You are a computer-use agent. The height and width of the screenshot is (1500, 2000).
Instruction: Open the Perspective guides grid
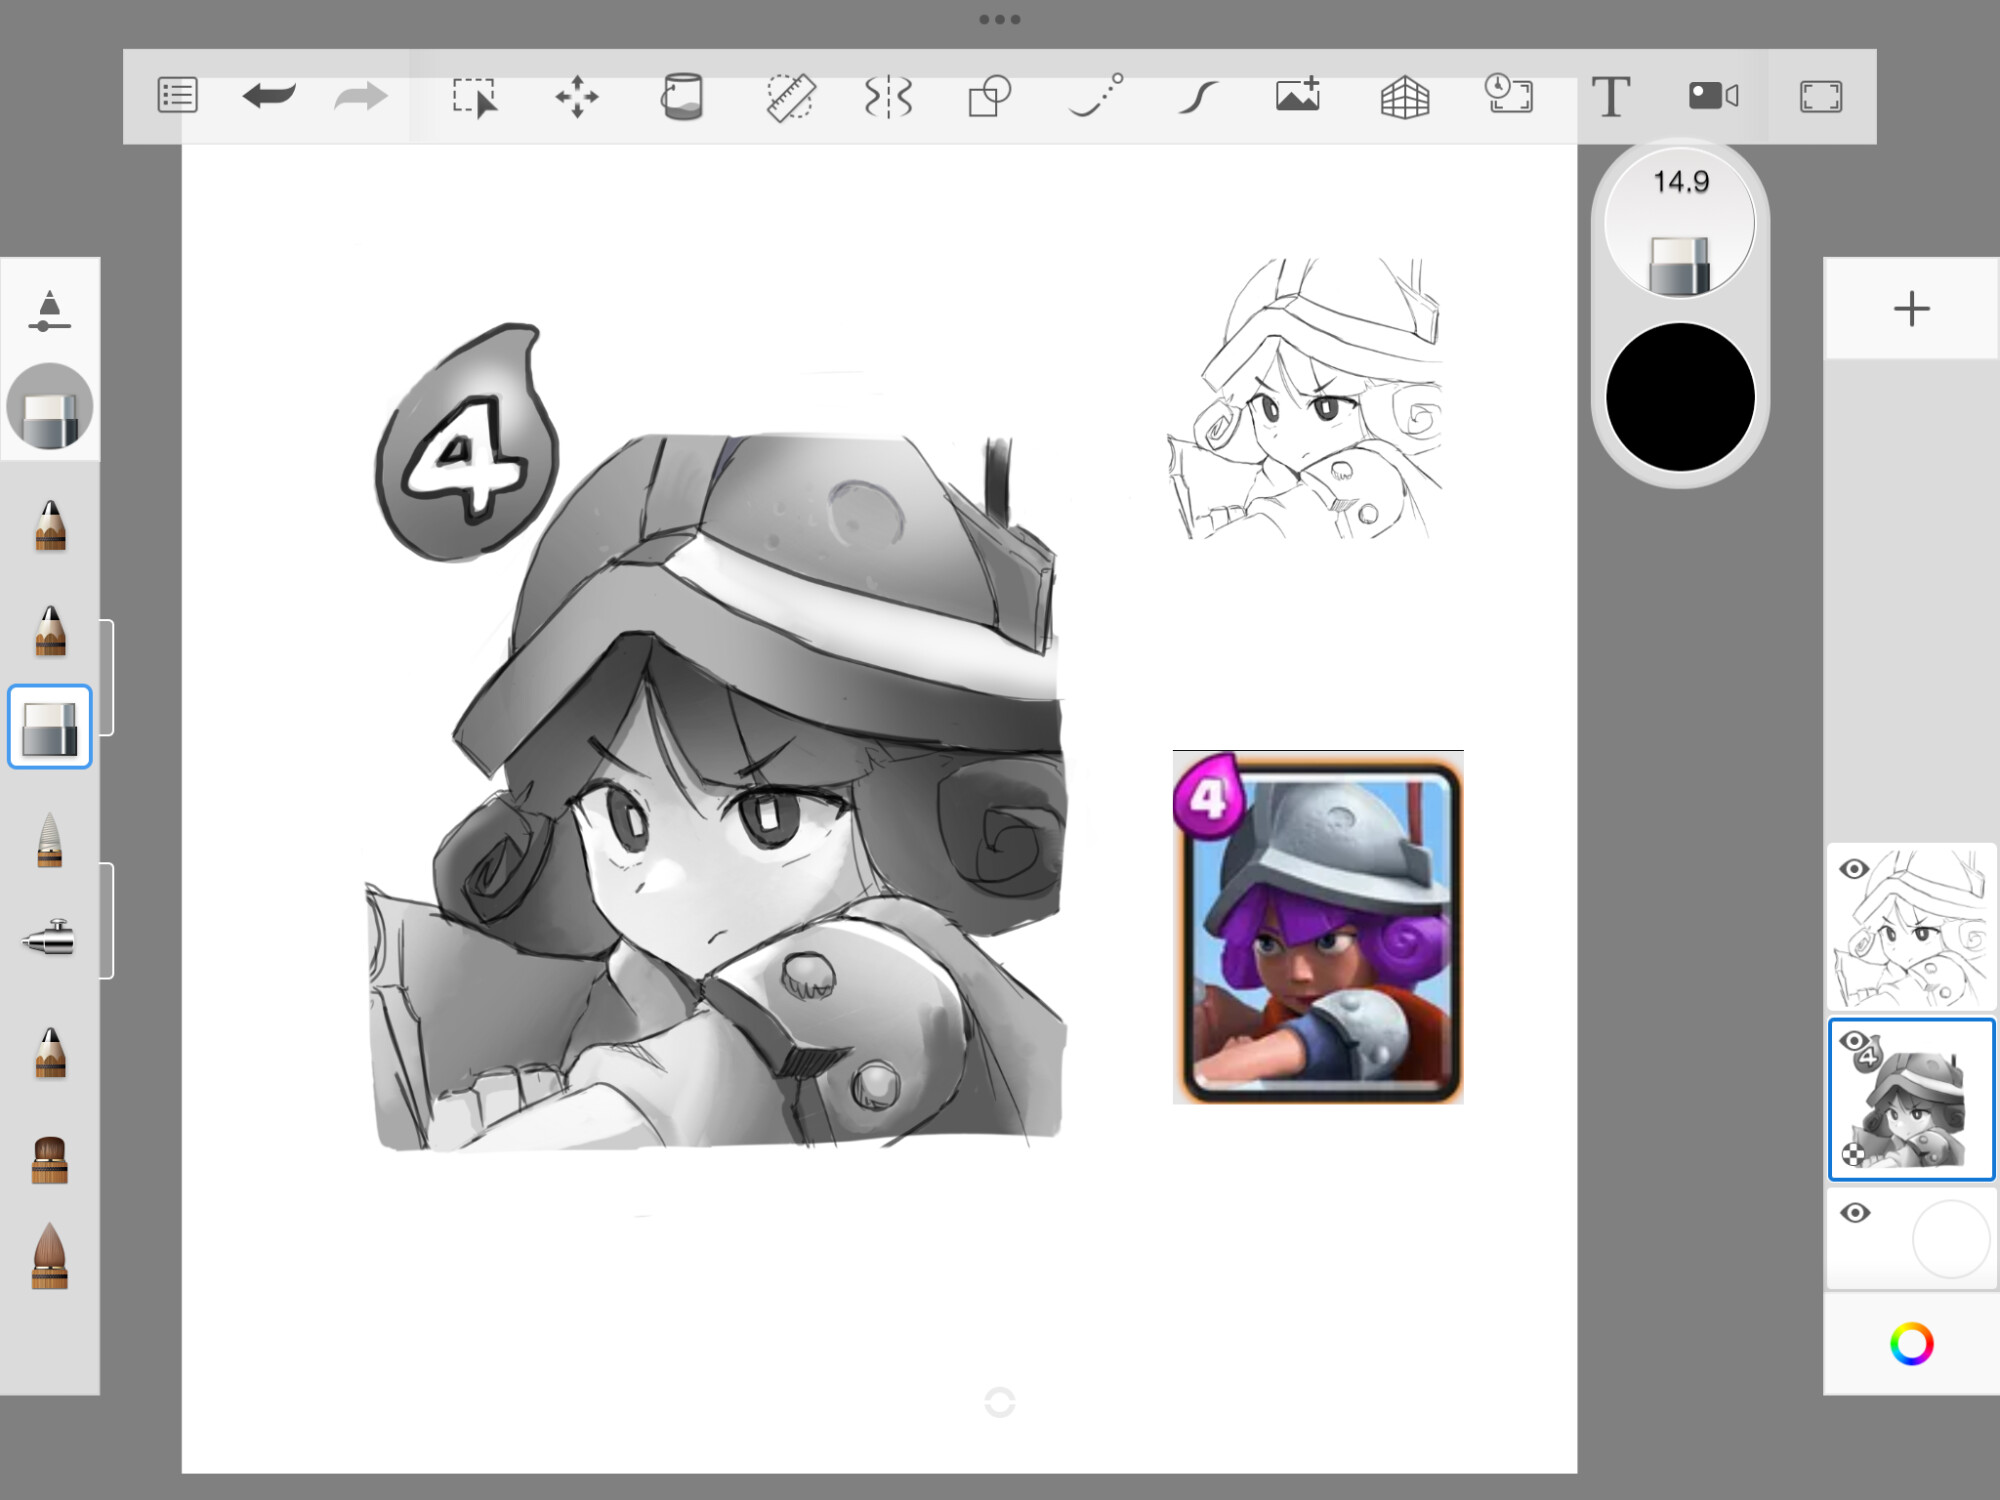1404,97
